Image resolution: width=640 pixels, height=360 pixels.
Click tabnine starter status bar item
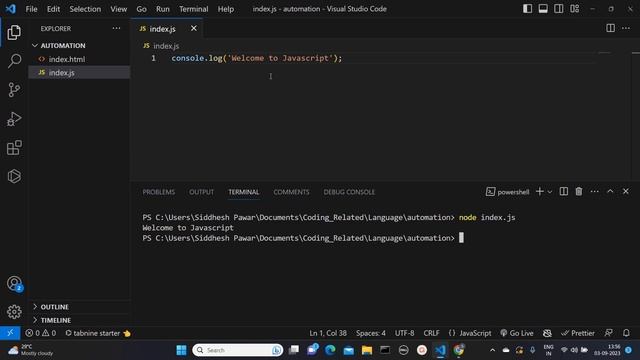98,333
